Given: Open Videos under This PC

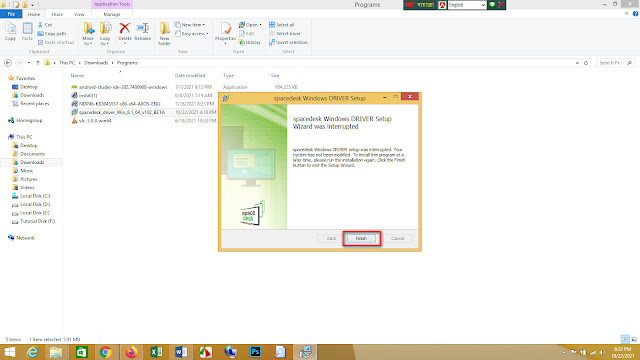Looking at the screenshot, I should tap(27, 187).
